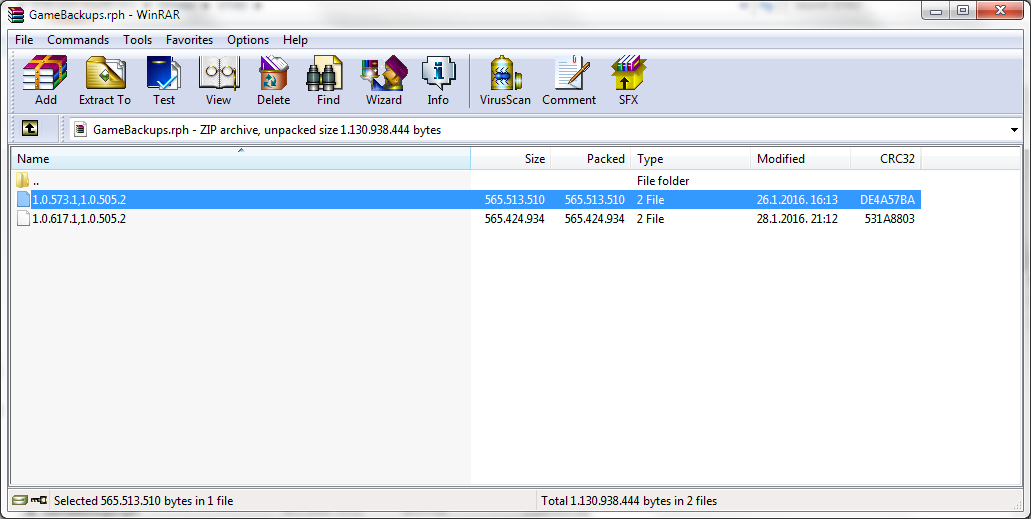Click the File folder type cell

point(663,180)
